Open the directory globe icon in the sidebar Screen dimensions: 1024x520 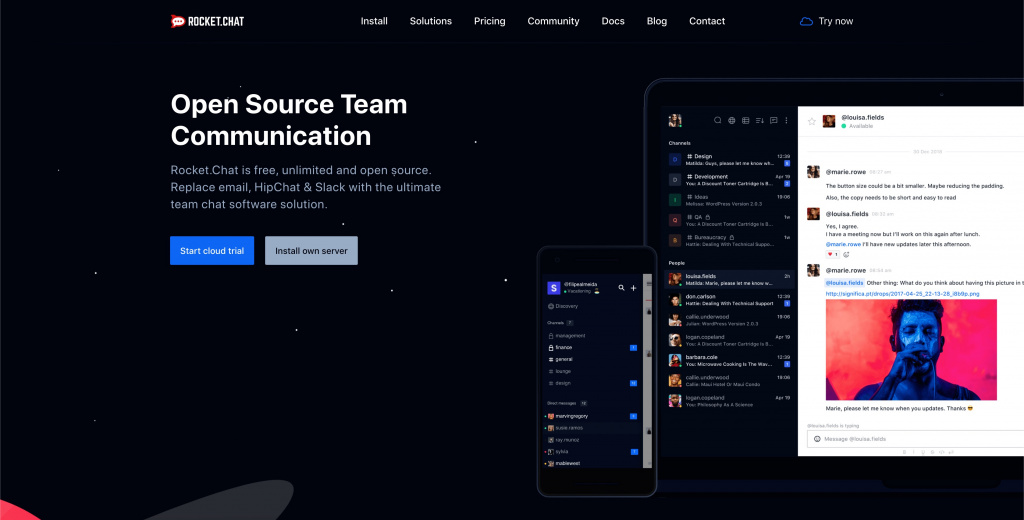click(731, 121)
